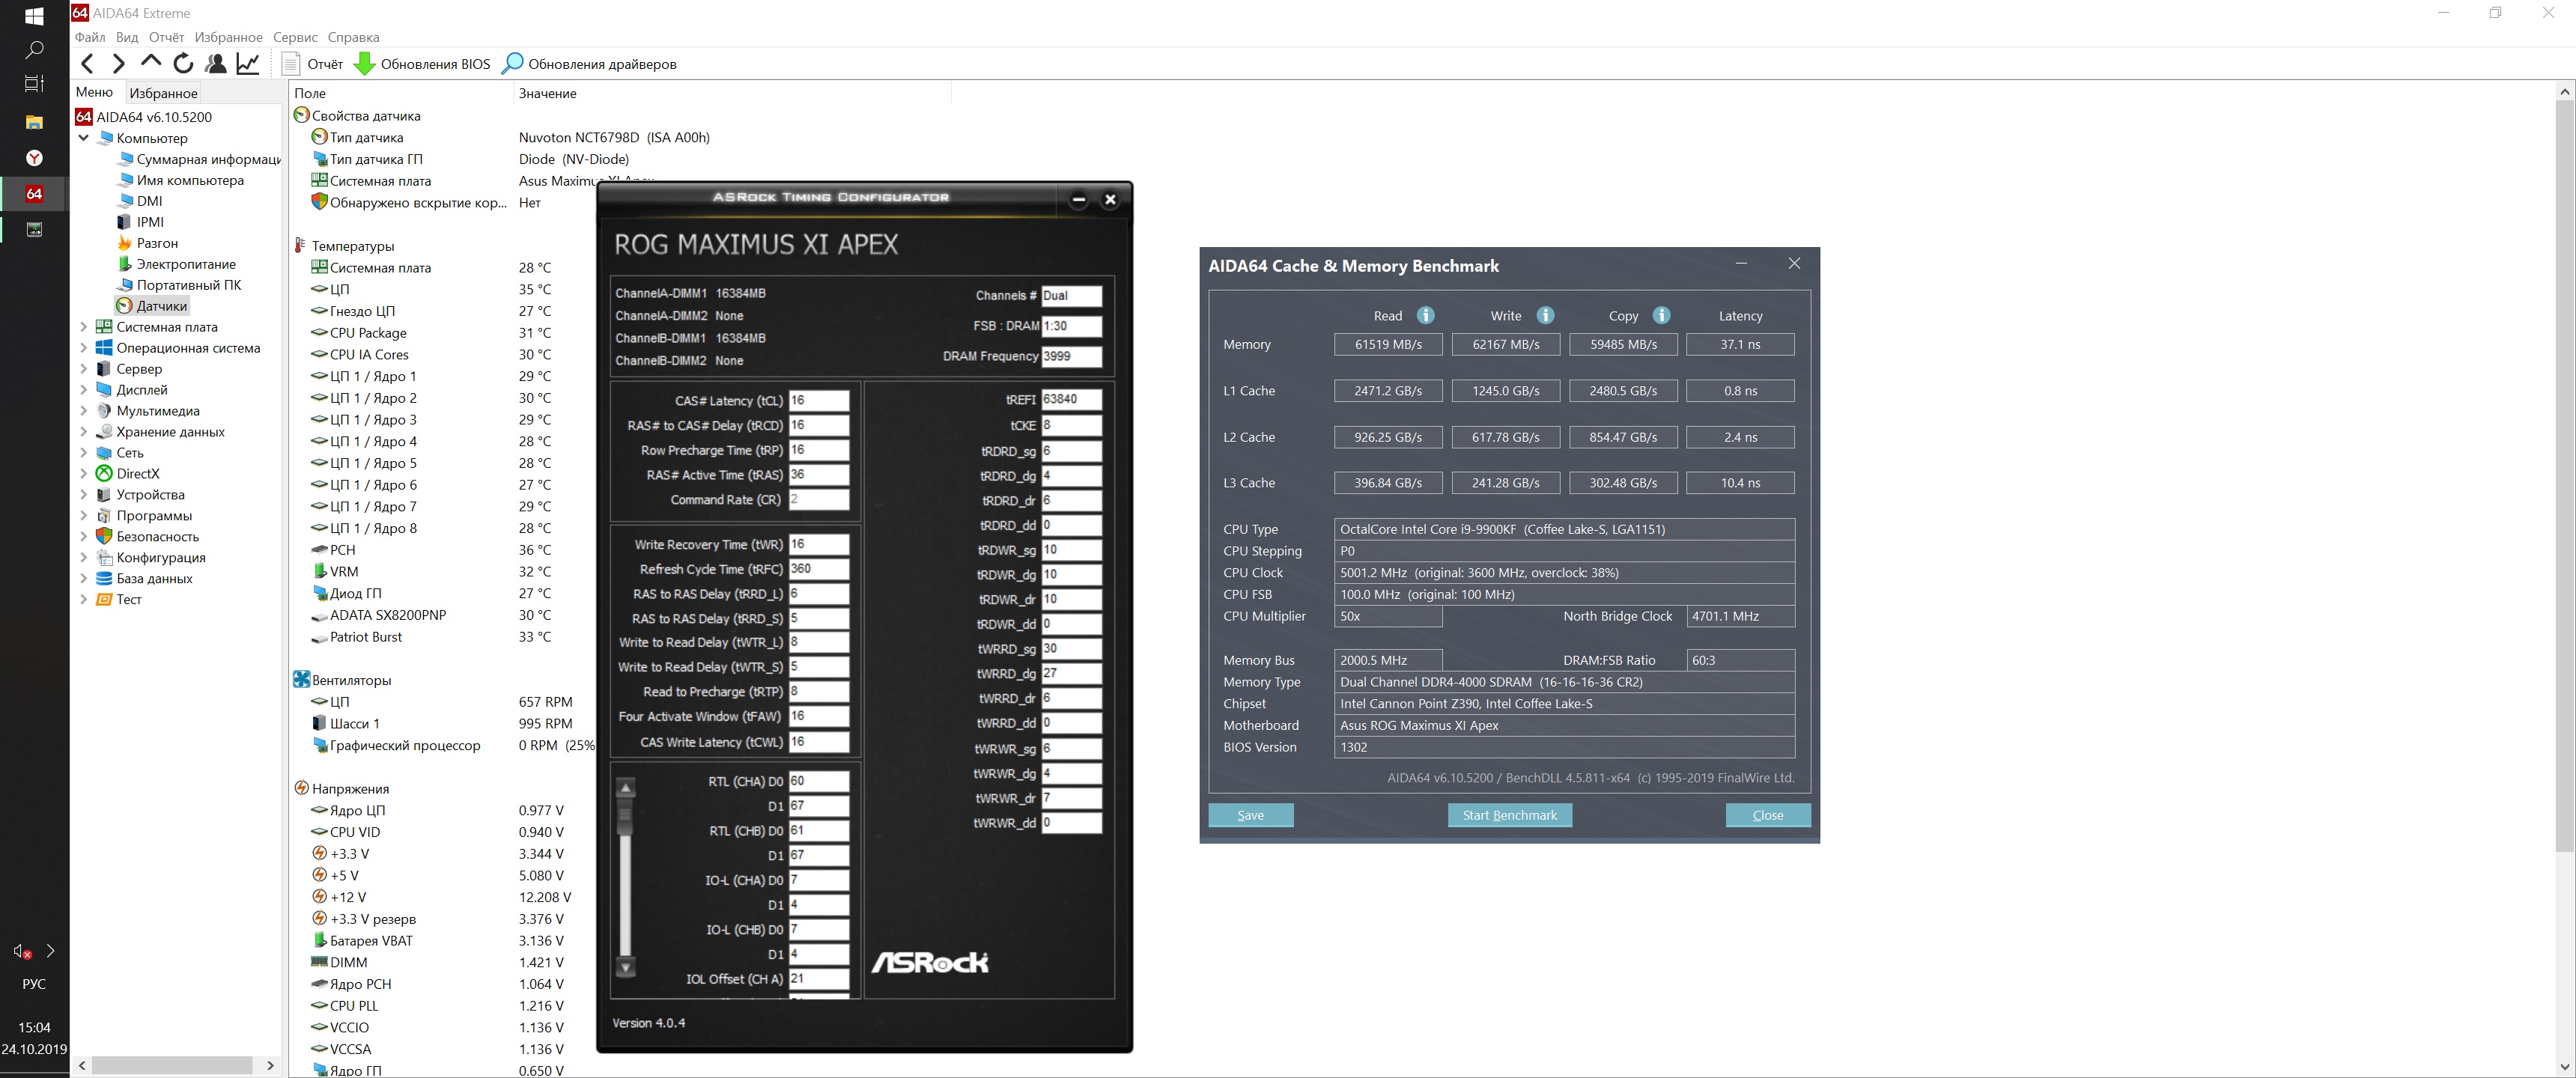Screen dimensions: 2576x1078
Task: Collapse the Компьютер tree node
Action: click(84, 138)
